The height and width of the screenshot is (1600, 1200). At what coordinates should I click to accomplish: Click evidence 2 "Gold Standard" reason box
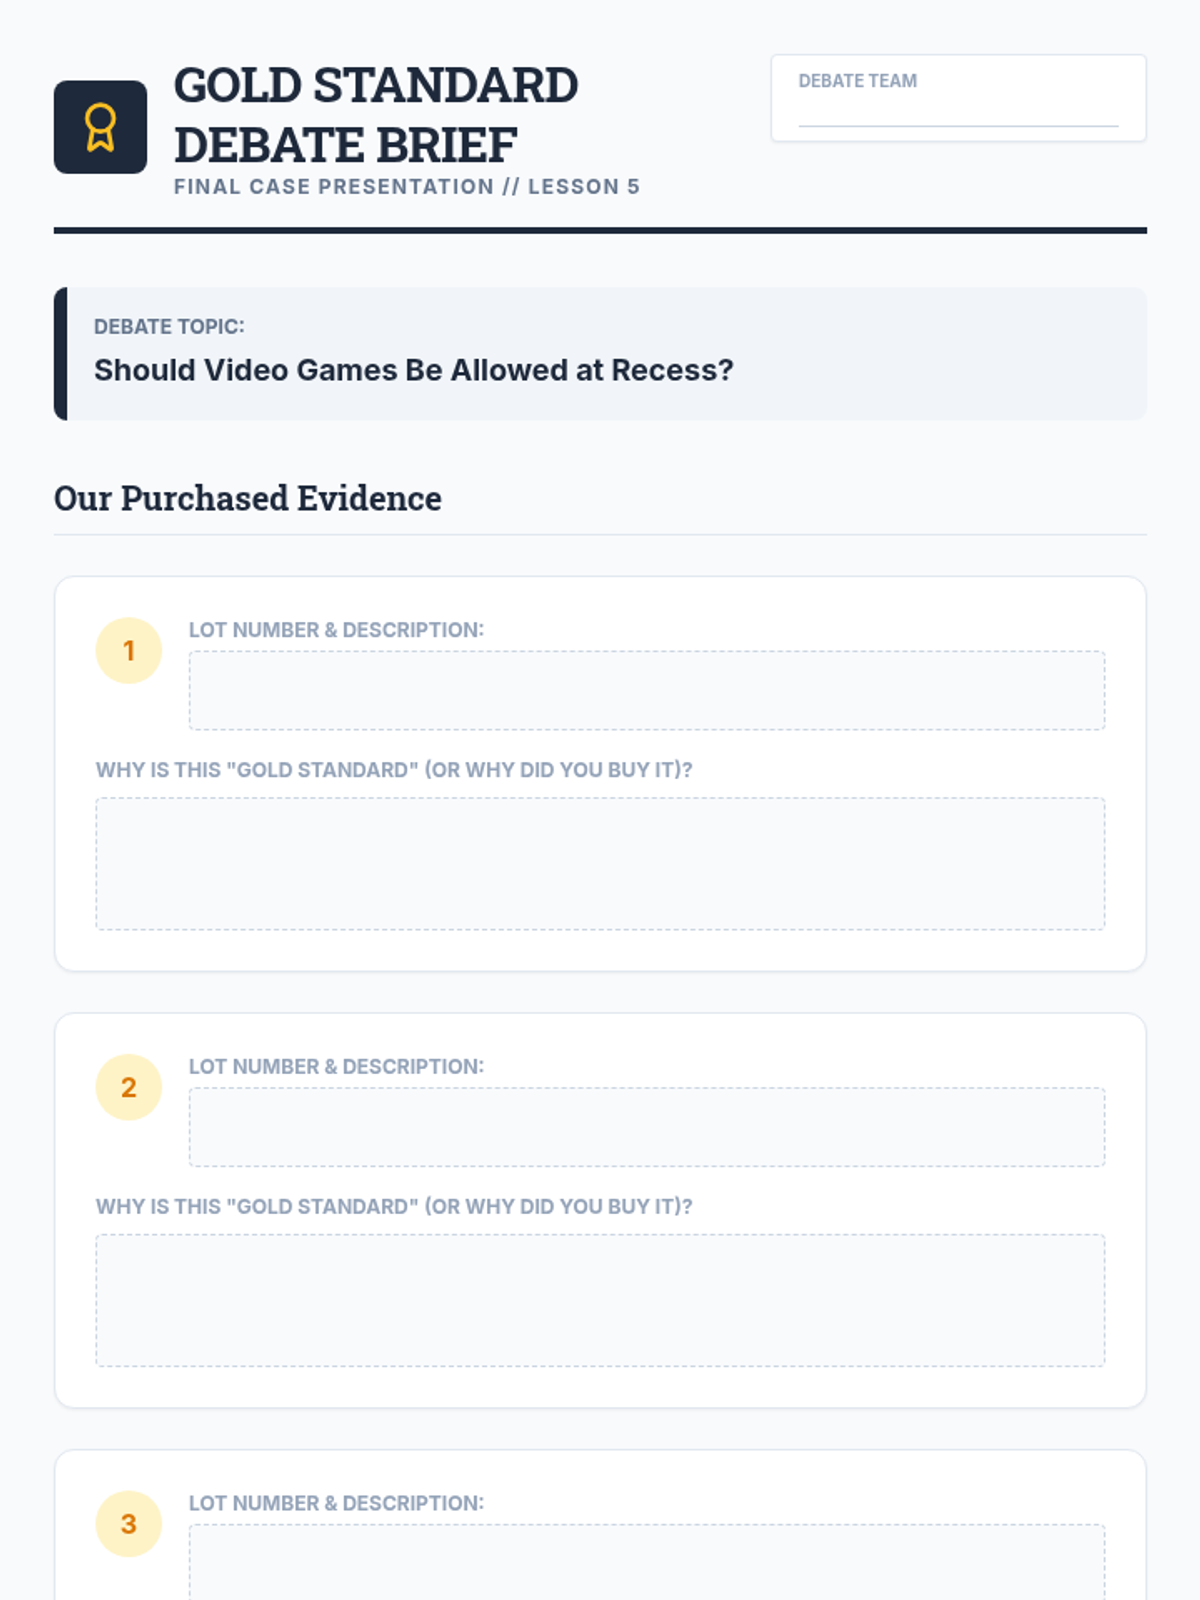(600, 1300)
